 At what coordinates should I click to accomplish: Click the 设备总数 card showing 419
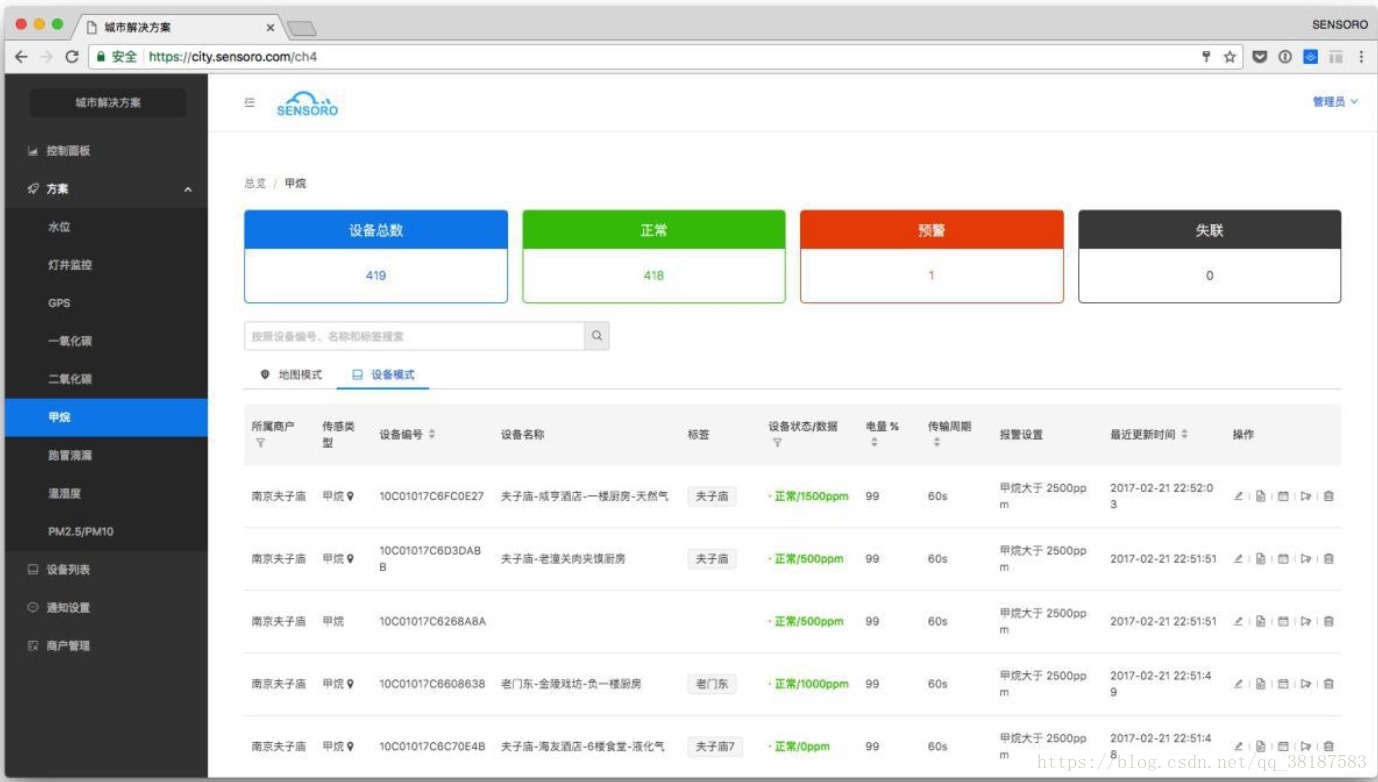coord(376,256)
